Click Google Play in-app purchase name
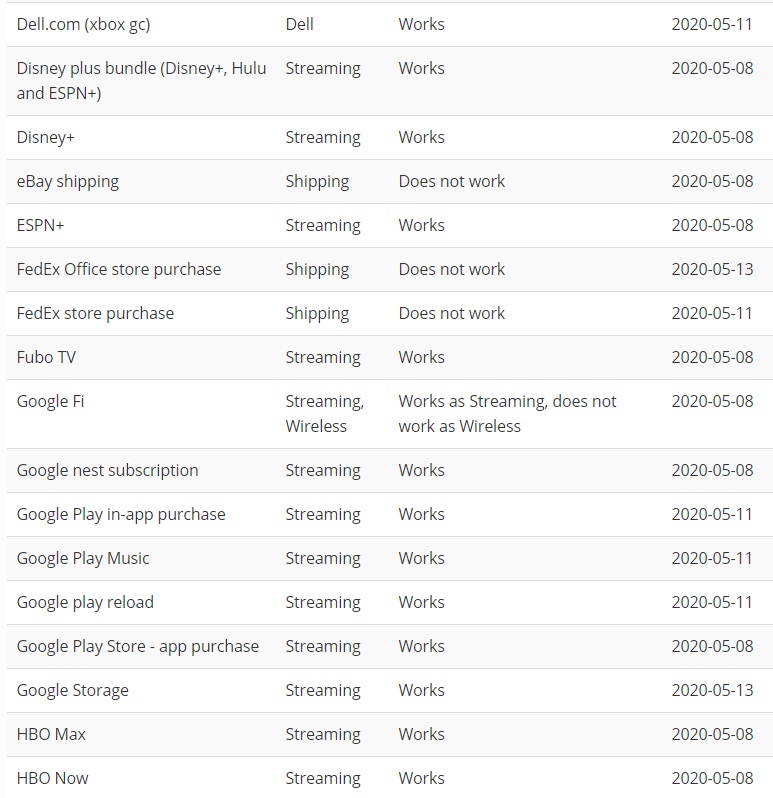This screenshot has height=798, width=773. 121,515
